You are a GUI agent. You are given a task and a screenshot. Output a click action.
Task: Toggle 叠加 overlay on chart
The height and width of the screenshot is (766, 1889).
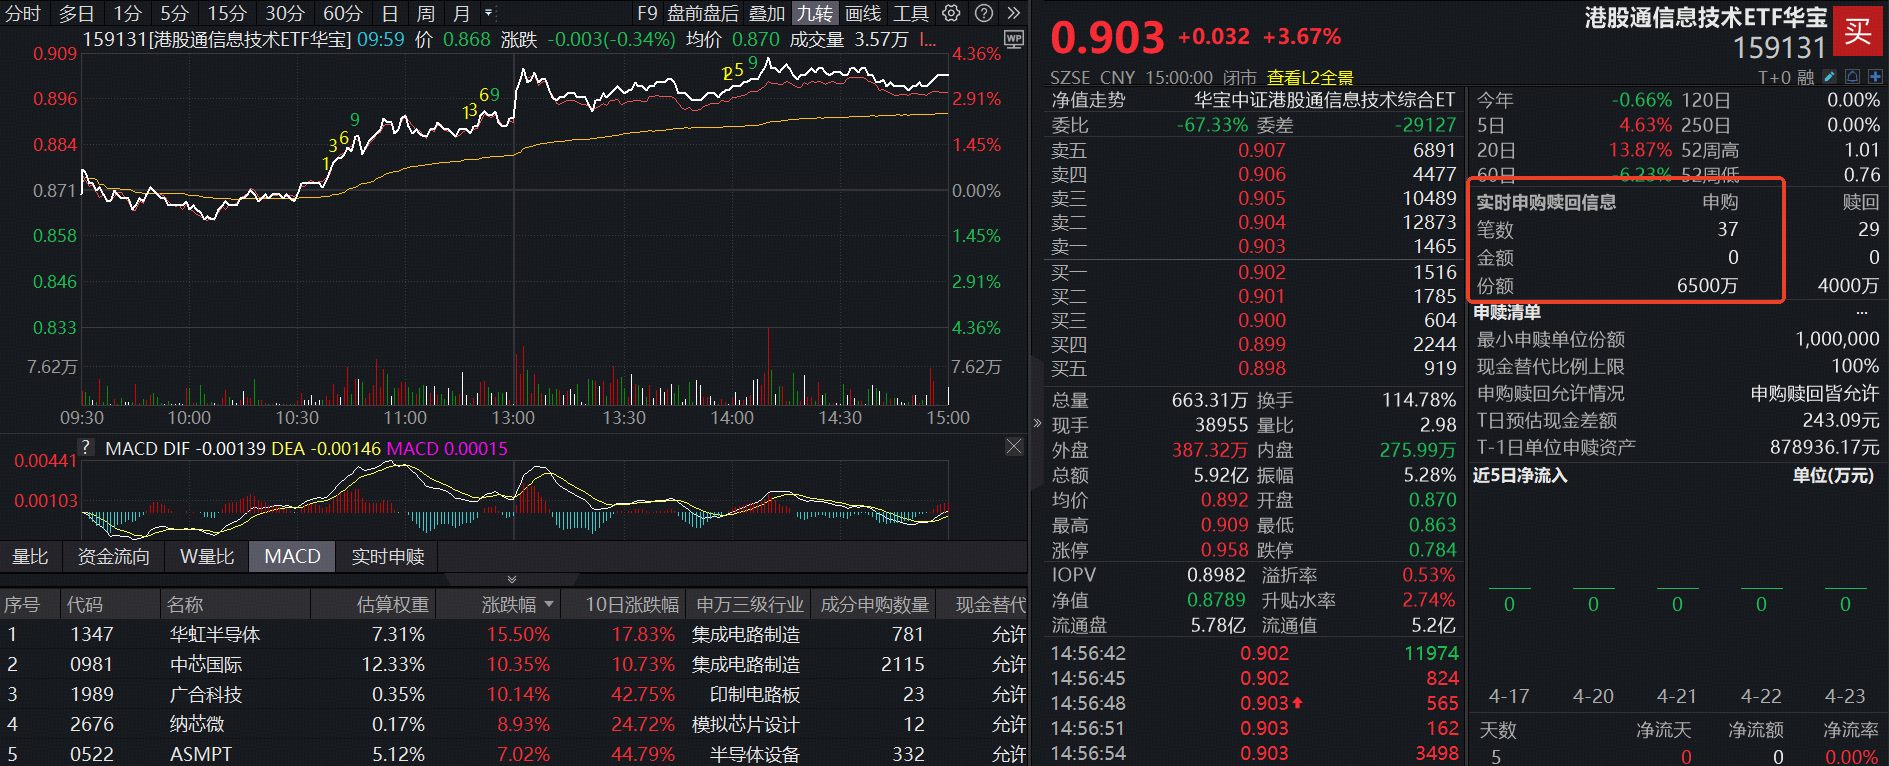(767, 13)
